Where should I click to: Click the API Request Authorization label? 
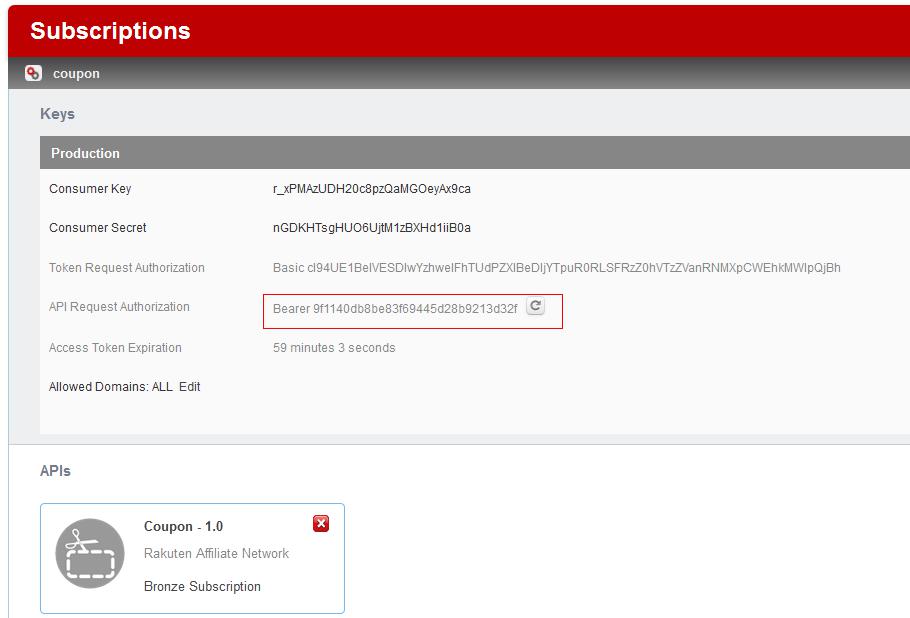(119, 307)
